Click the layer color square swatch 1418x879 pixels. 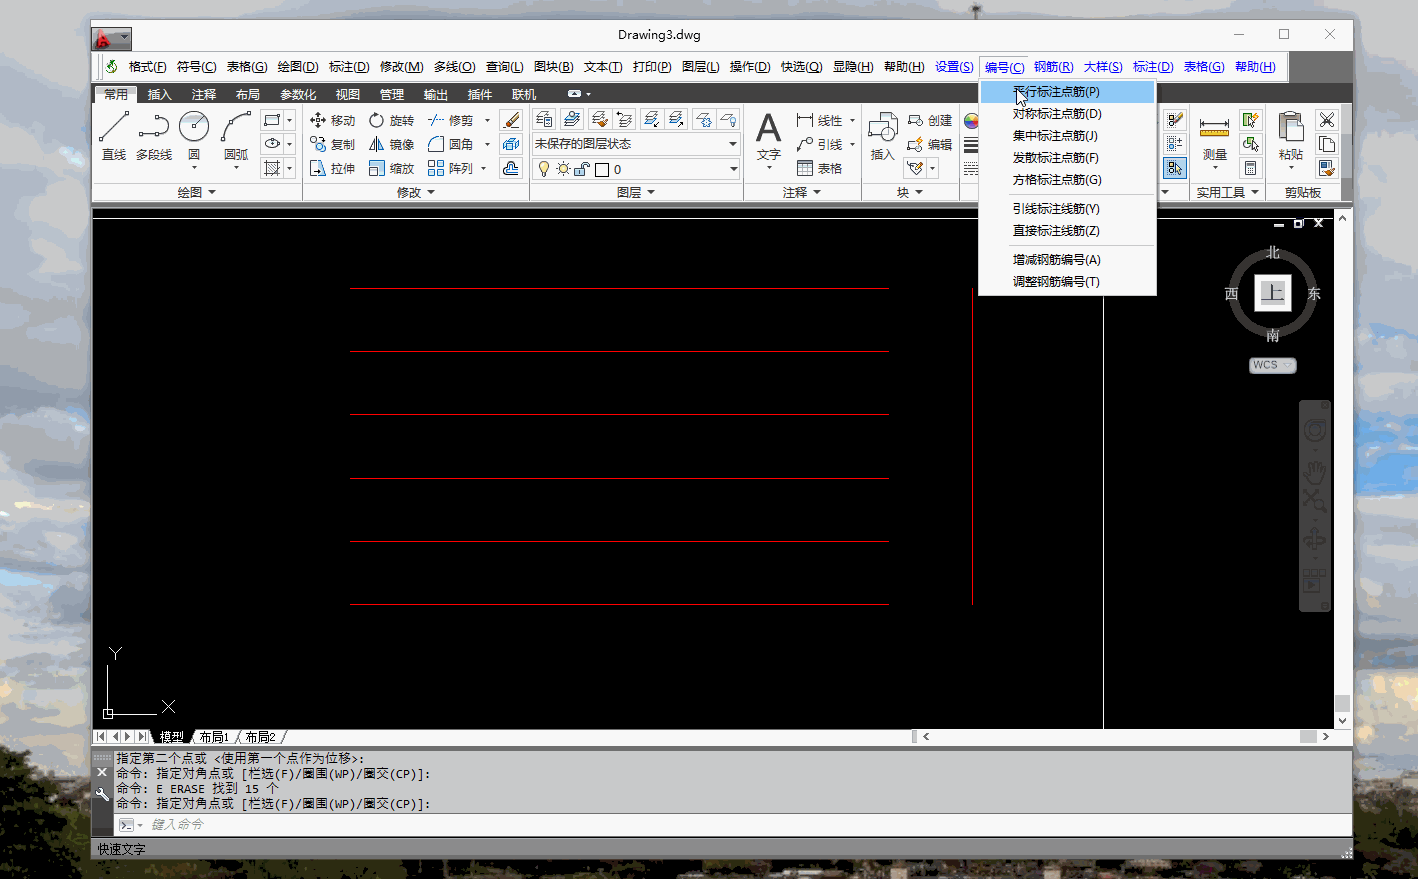[602, 169]
